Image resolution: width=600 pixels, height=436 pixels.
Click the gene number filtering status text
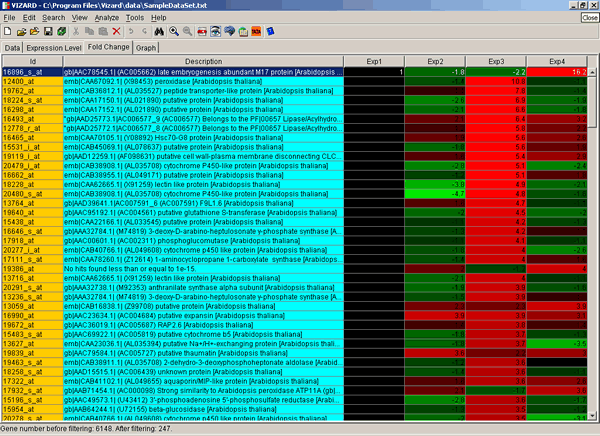86,429
